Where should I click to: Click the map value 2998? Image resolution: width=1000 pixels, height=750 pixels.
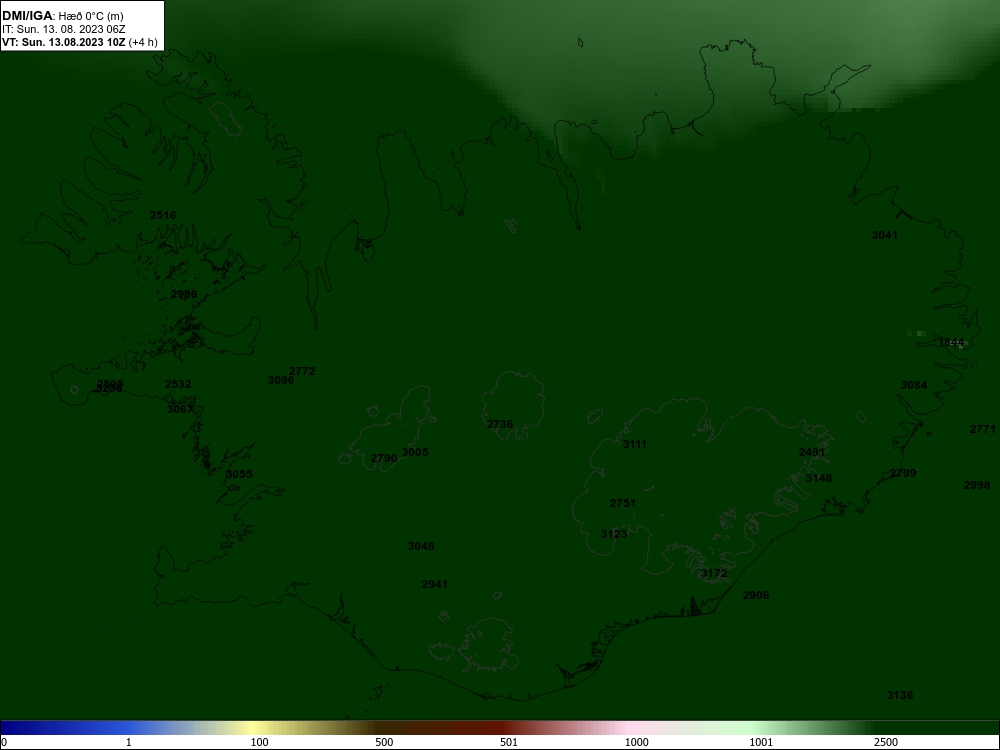(977, 485)
